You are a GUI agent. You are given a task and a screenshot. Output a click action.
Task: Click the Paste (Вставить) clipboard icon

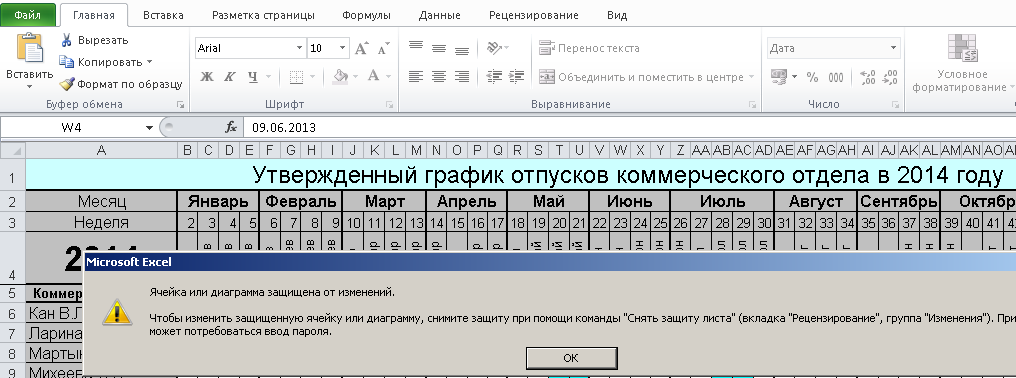click(x=29, y=48)
